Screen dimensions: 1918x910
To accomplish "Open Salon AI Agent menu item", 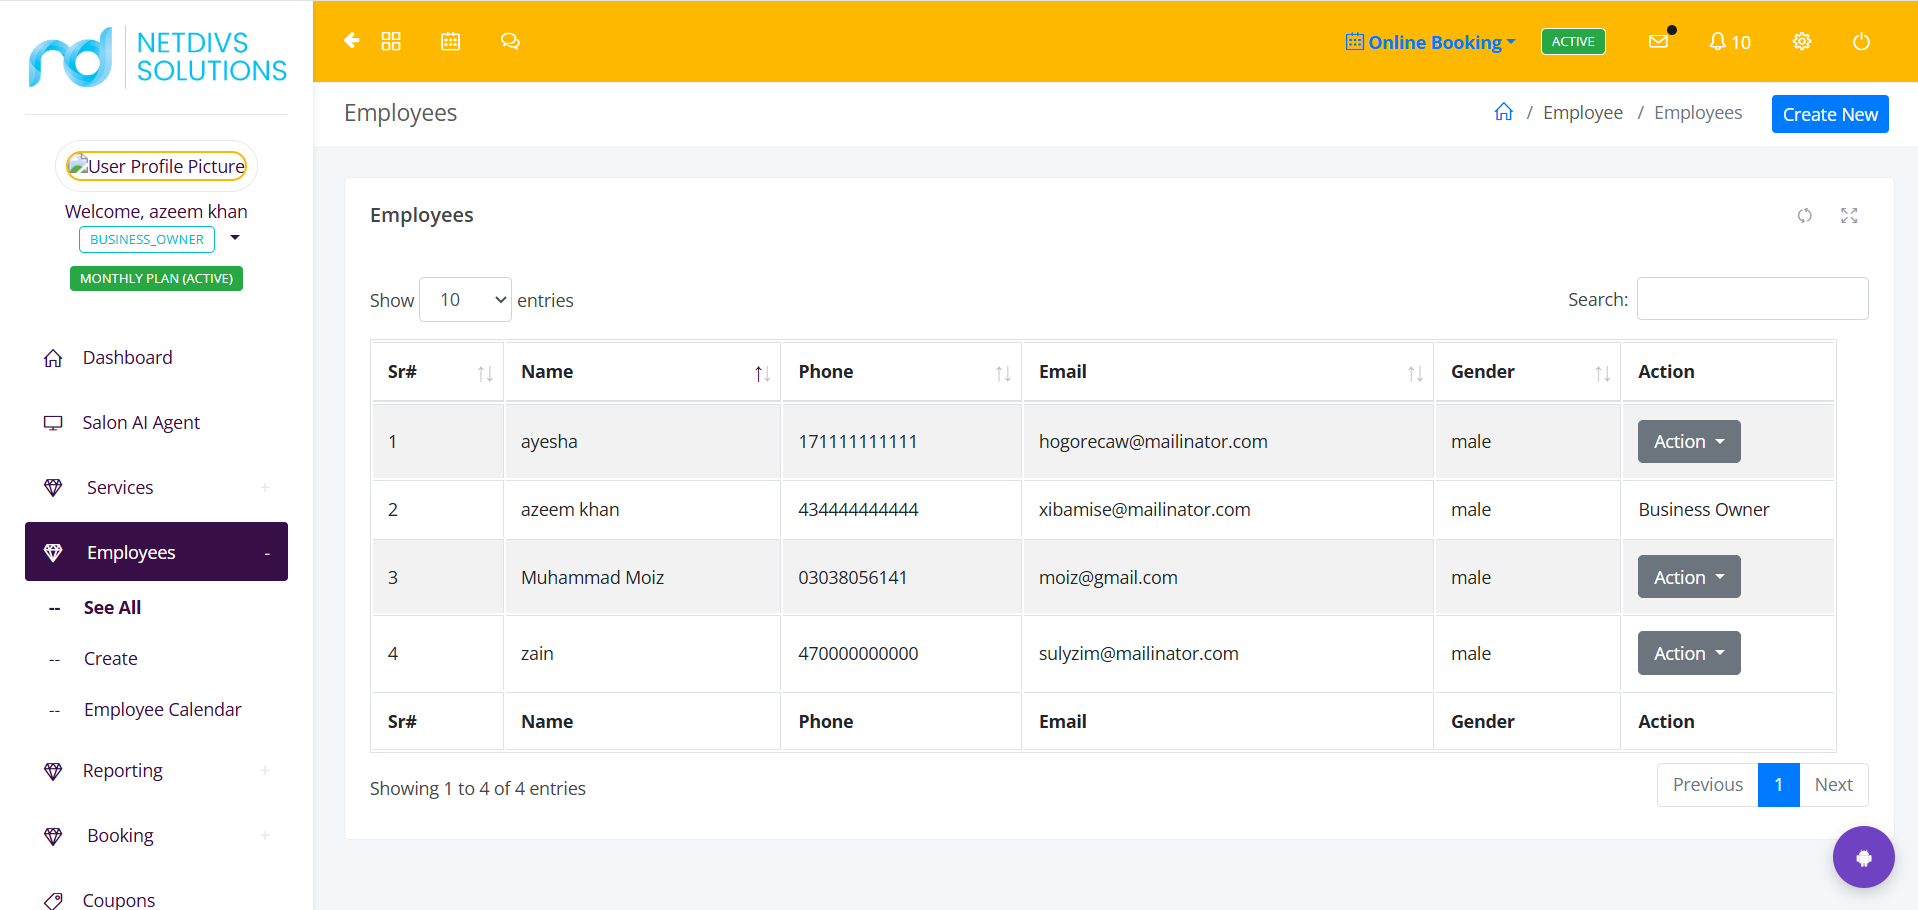I will pos(141,423).
